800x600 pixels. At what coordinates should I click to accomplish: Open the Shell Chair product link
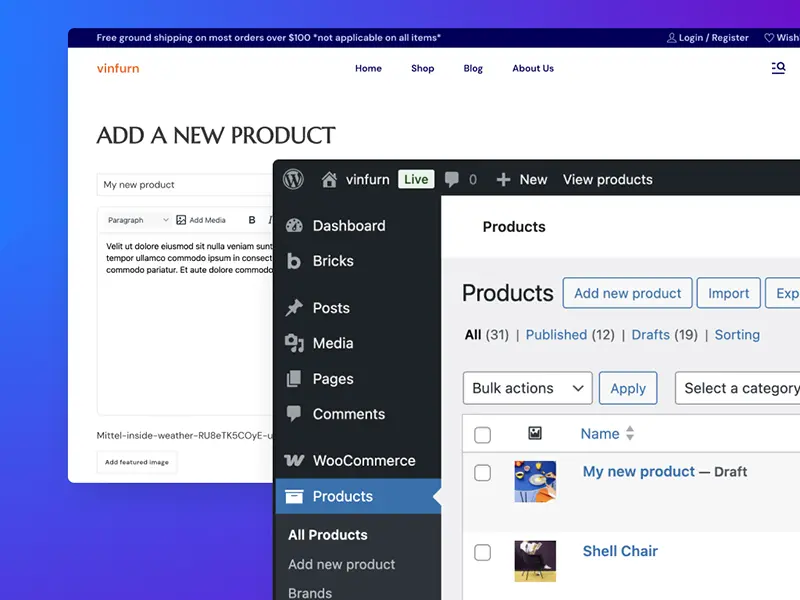click(620, 551)
